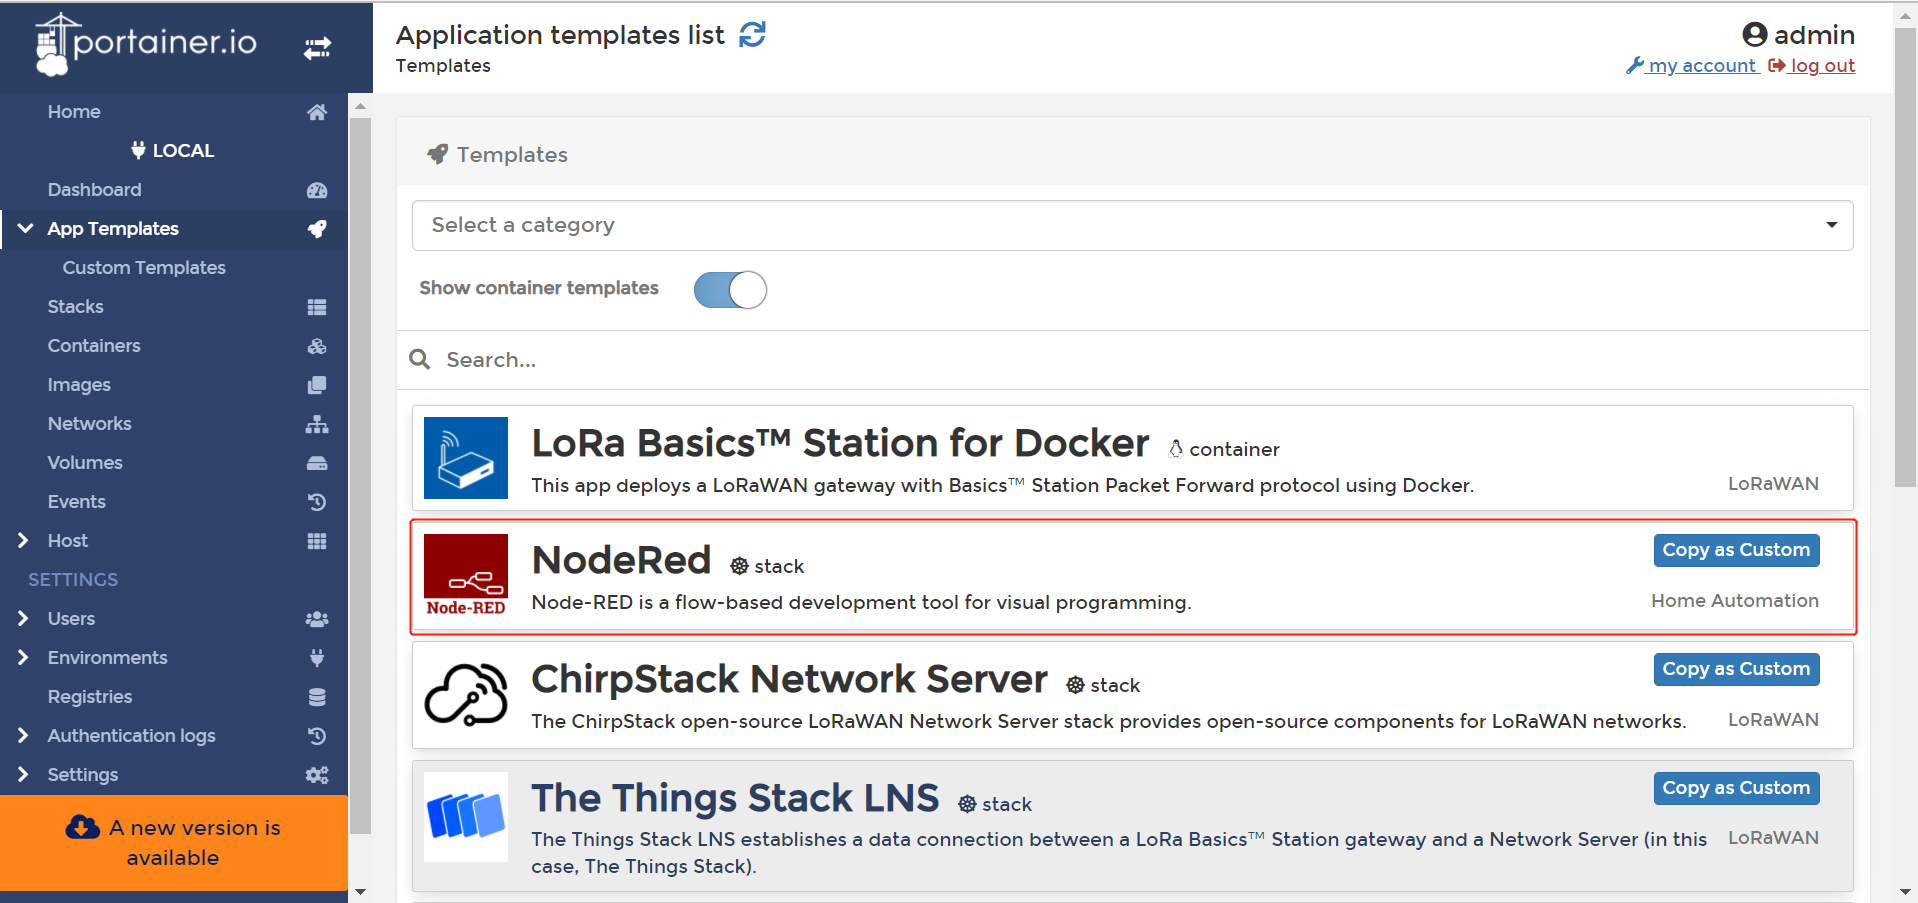Viewport: 1918px width, 903px height.
Task: Click the App Templates rocket icon
Action: click(317, 229)
